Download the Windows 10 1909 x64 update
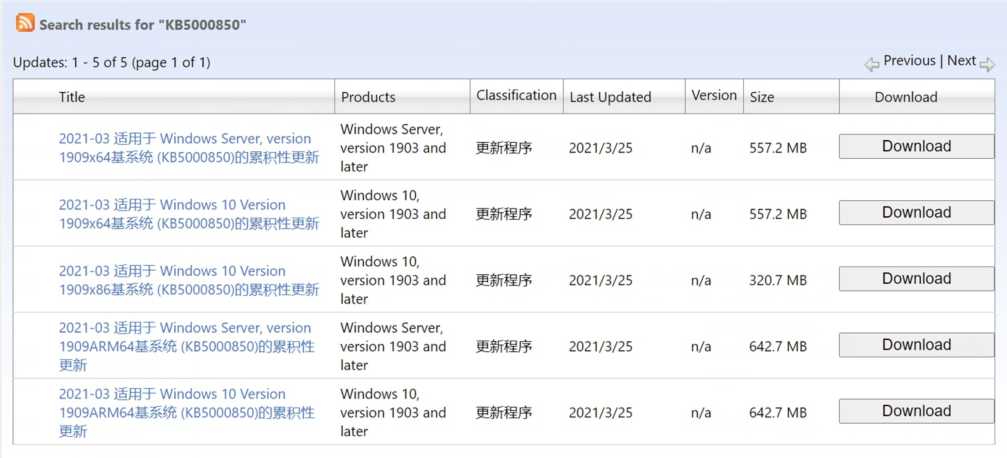1007x458 pixels. (916, 213)
